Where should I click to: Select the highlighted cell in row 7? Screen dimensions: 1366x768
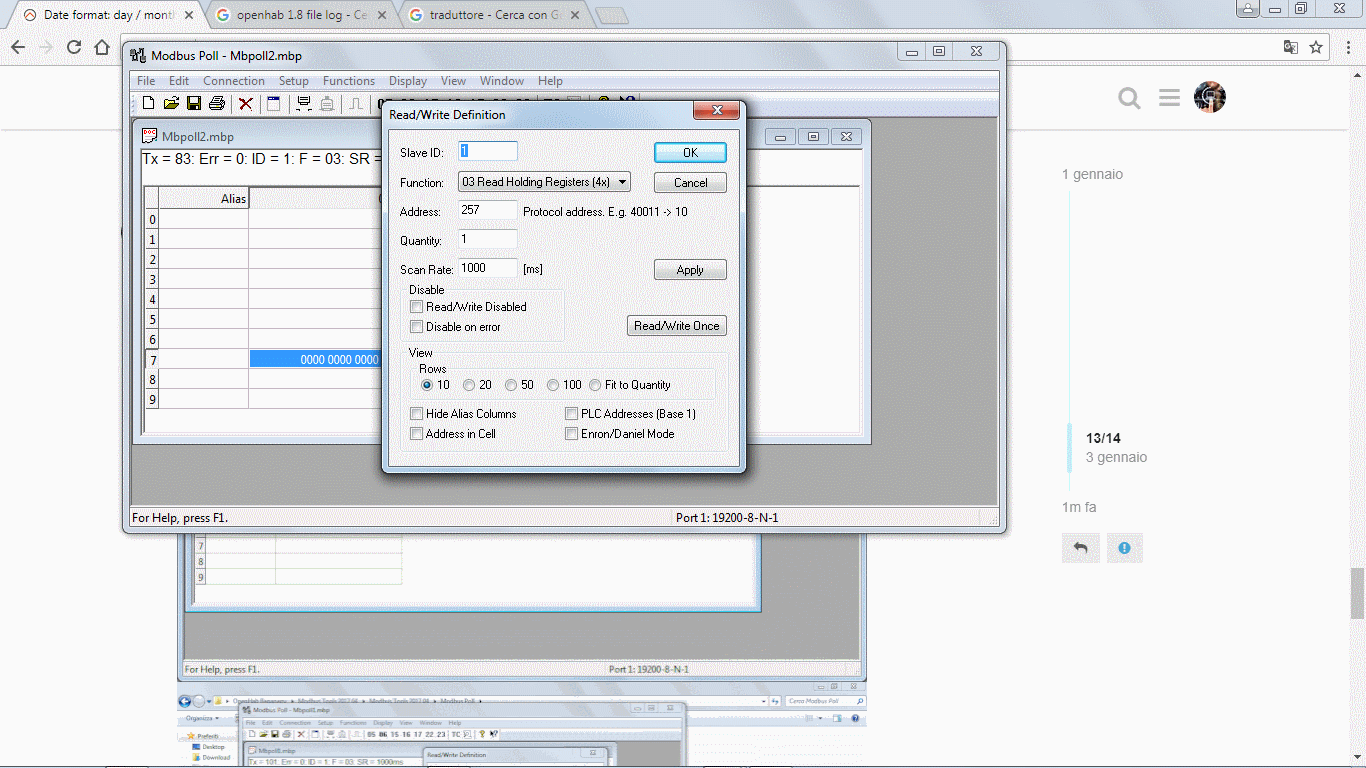click(x=315, y=359)
